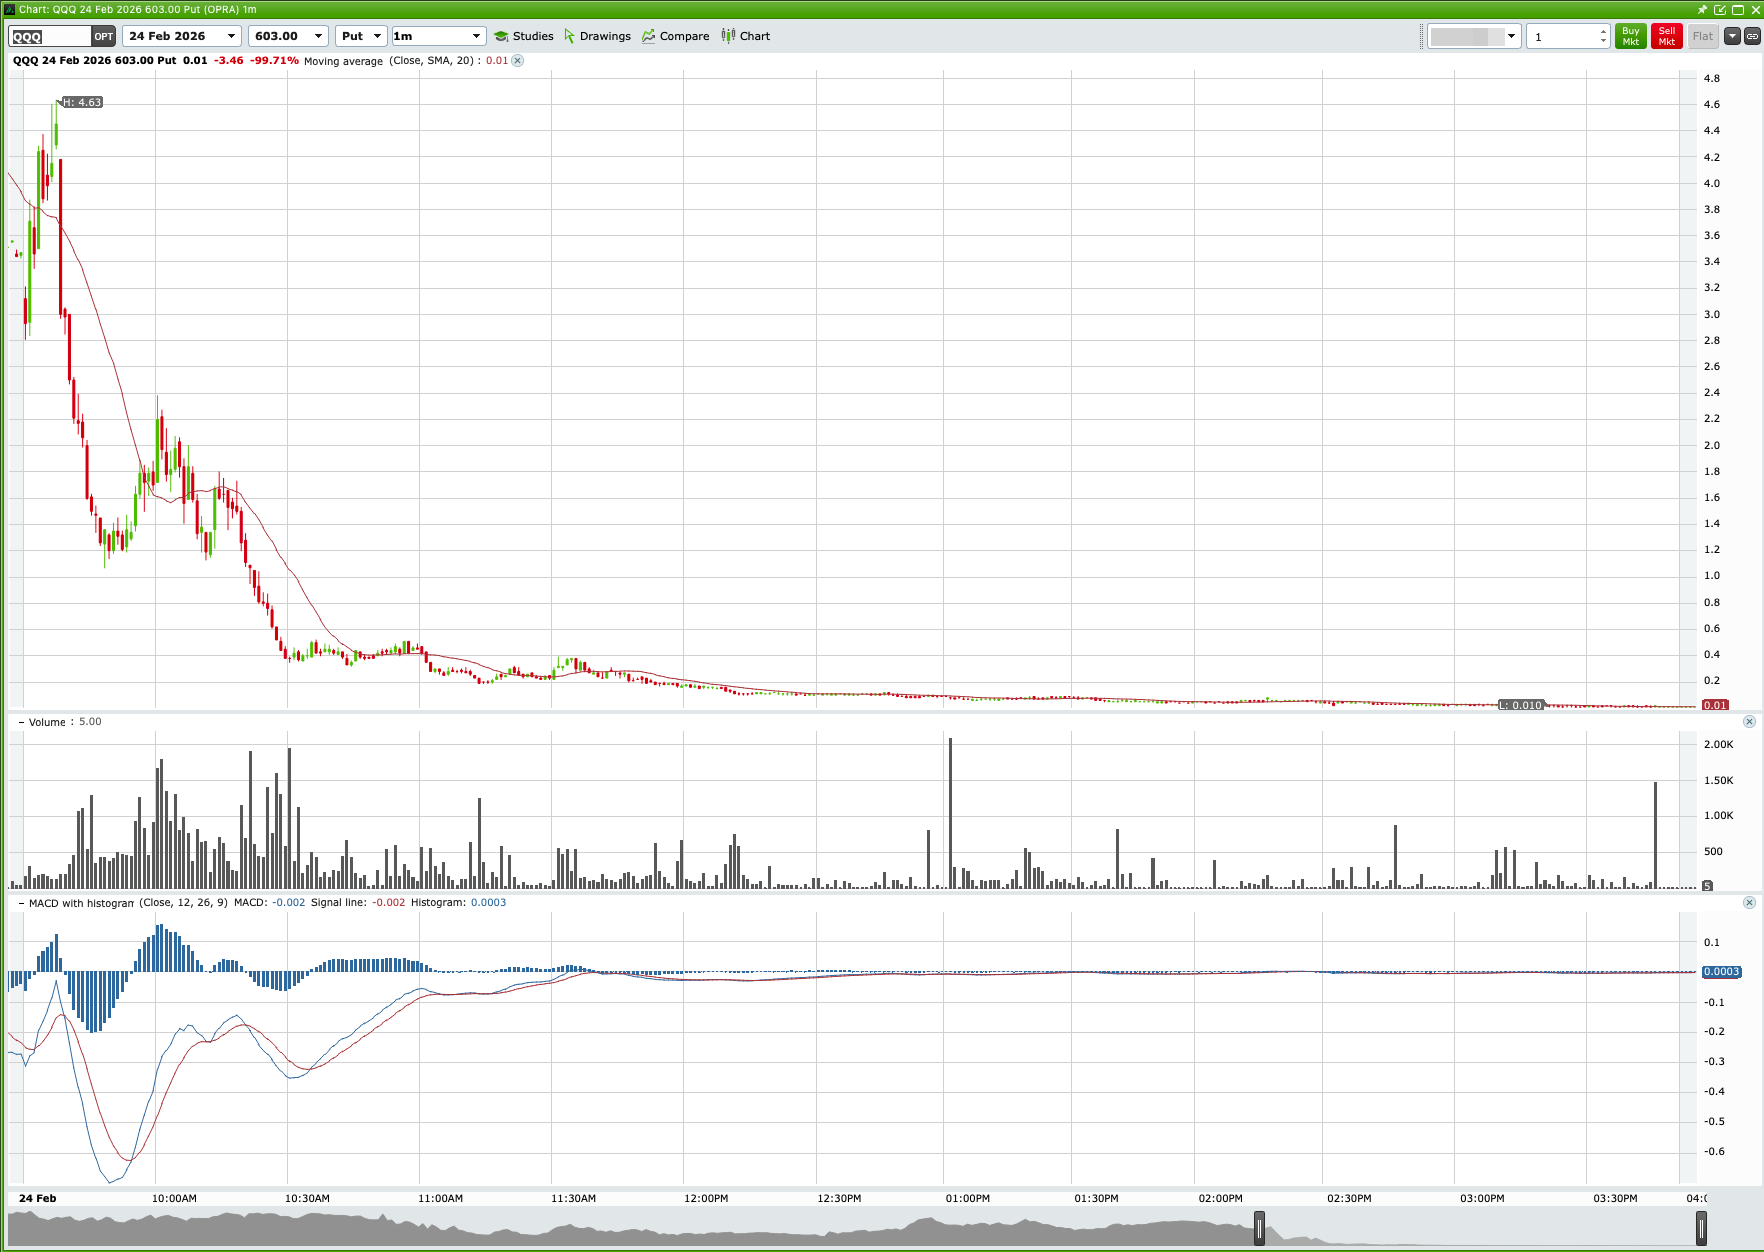Collapse the Volume panel with its minus control
Image resolution: width=1764 pixels, height=1252 pixels.
(20, 721)
